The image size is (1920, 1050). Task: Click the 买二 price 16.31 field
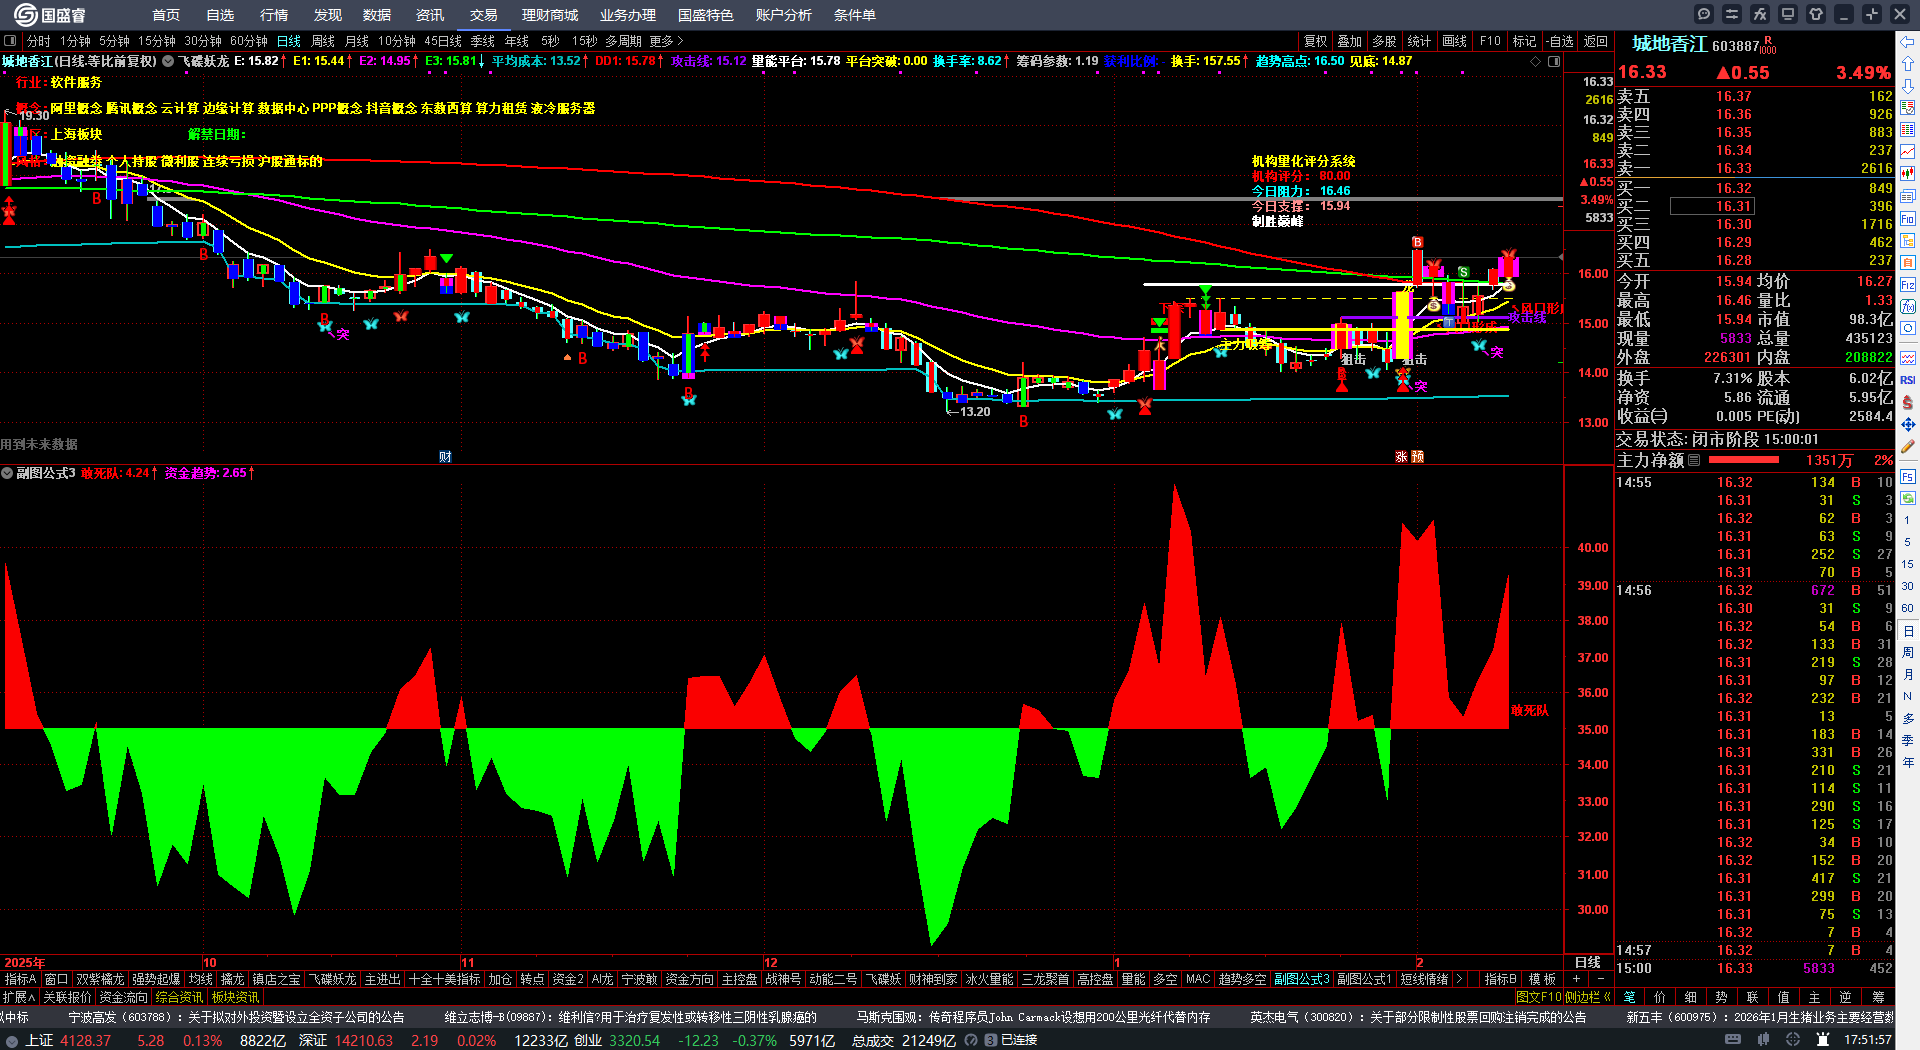(x=1712, y=206)
